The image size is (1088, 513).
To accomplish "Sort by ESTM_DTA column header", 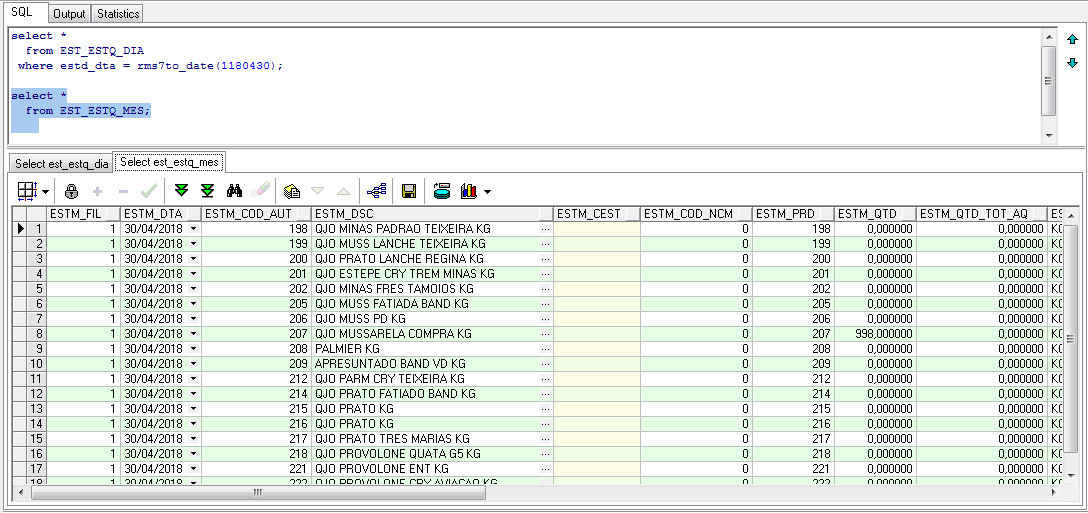I will [161, 214].
